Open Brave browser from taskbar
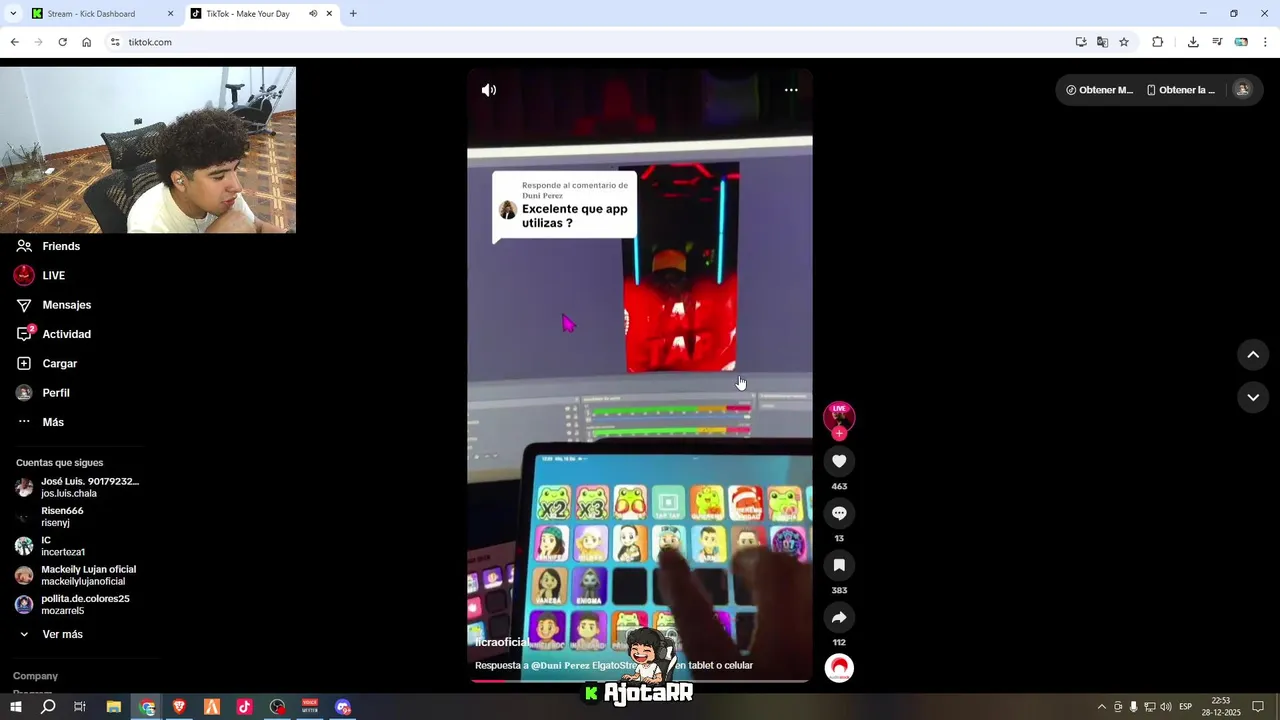Screen dimensions: 1280x720 click(179, 707)
